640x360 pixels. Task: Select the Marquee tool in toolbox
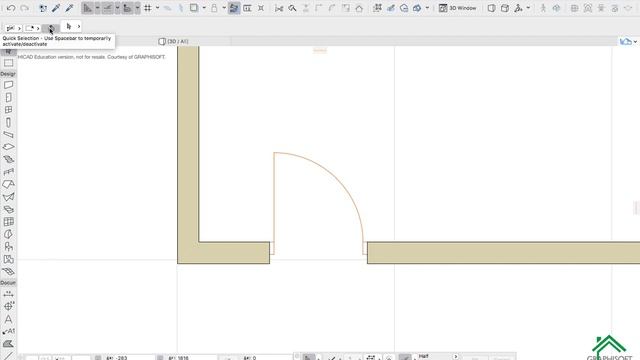point(8,63)
